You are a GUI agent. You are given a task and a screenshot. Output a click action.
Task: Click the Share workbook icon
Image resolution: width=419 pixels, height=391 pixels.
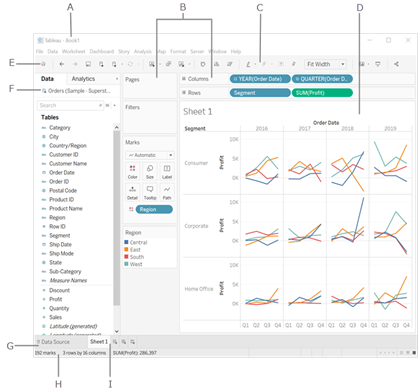(396, 64)
